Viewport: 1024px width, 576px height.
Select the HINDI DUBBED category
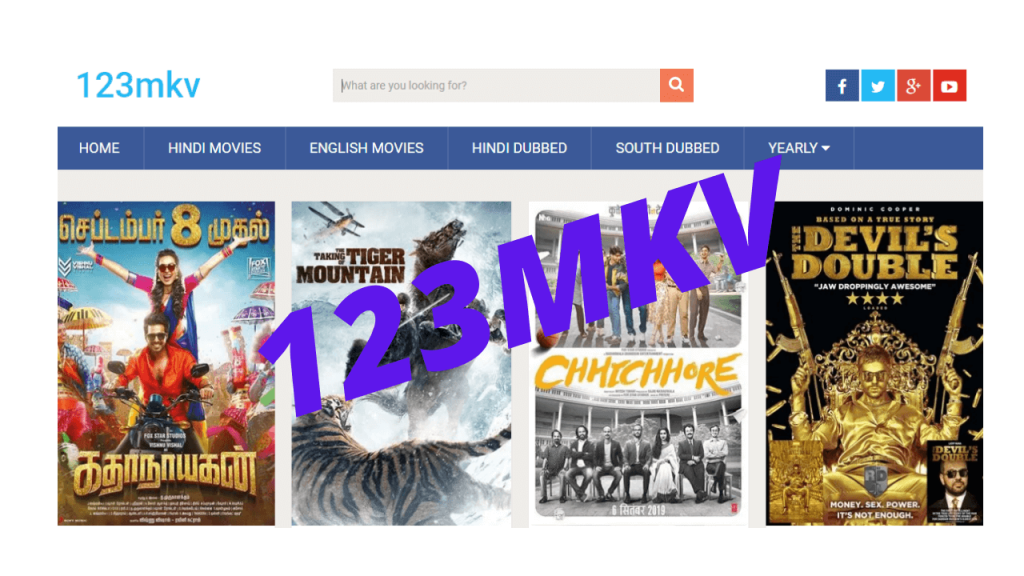pyautogui.click(x=519, y=148)
